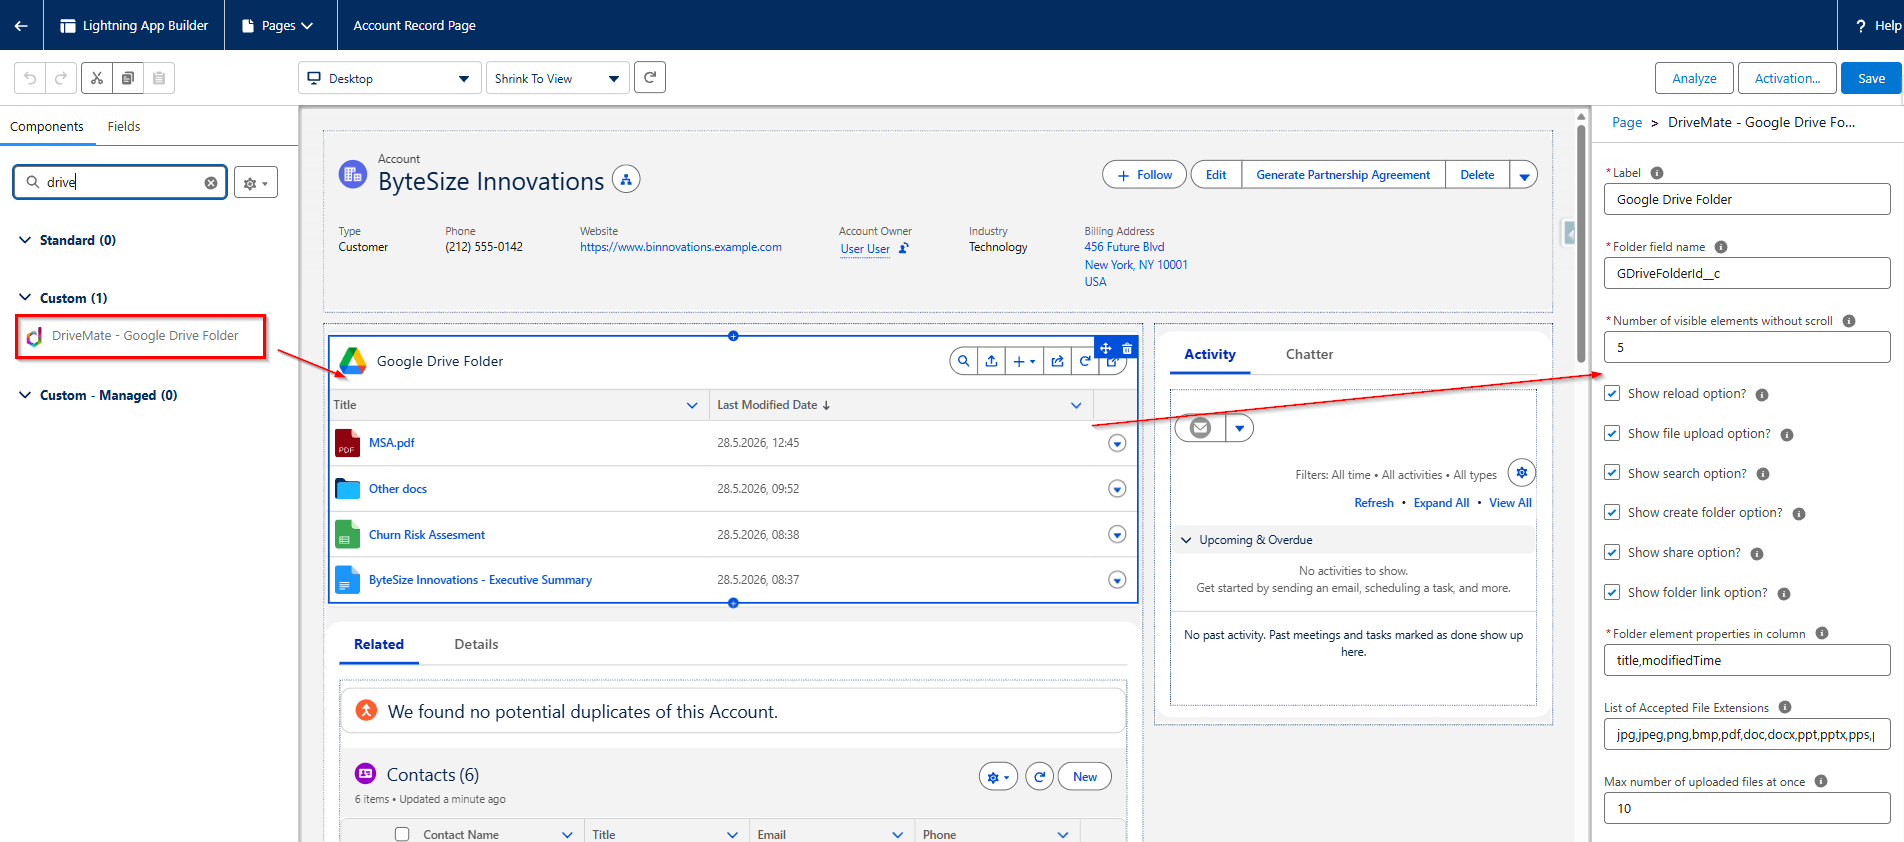The image size is (1904, 842).
Task: Open the component list settings gear
Action: coord(256,183)
